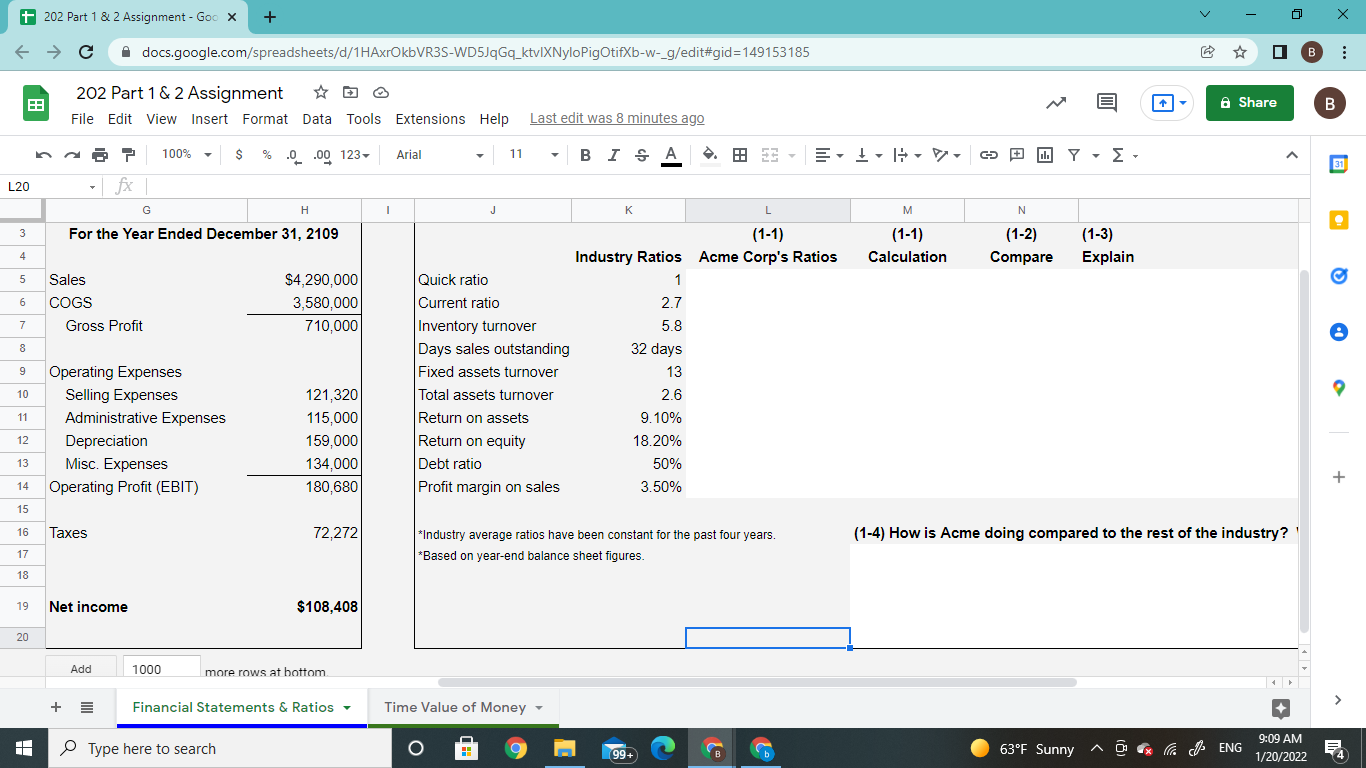Toggle bold formatting
This screenshot has width=1366, height=768.
(584, 155)
